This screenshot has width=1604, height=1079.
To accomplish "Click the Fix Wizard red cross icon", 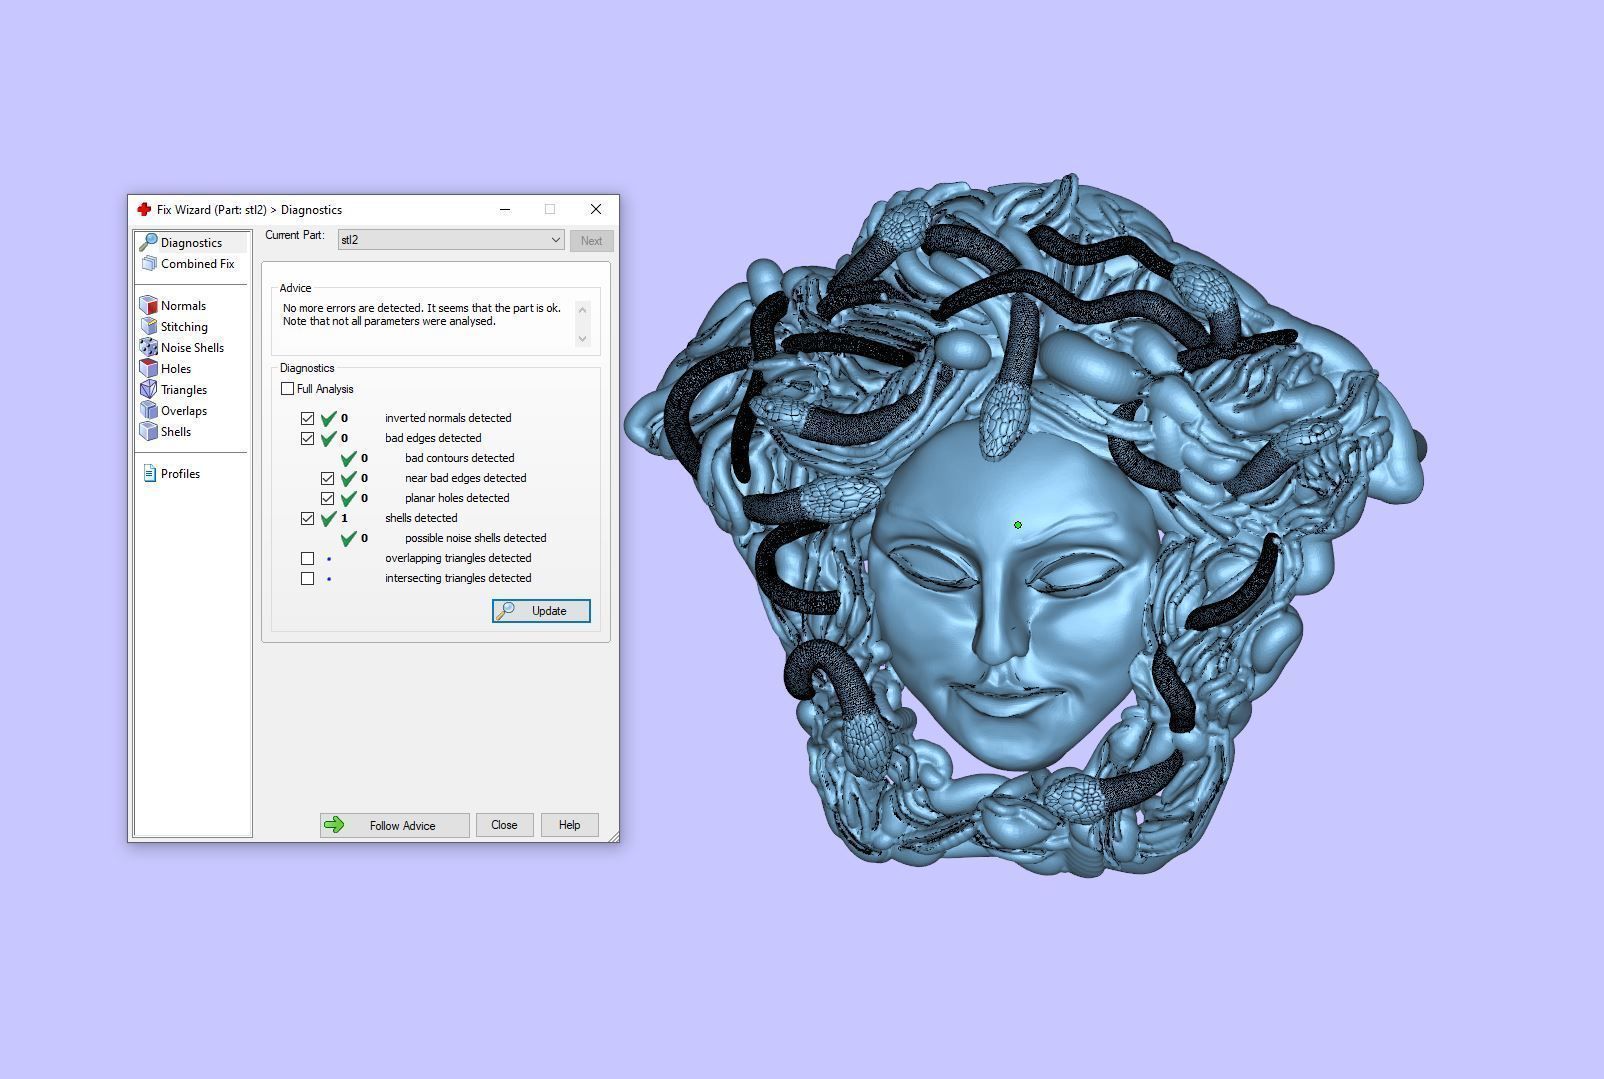I will coord(144,209).
